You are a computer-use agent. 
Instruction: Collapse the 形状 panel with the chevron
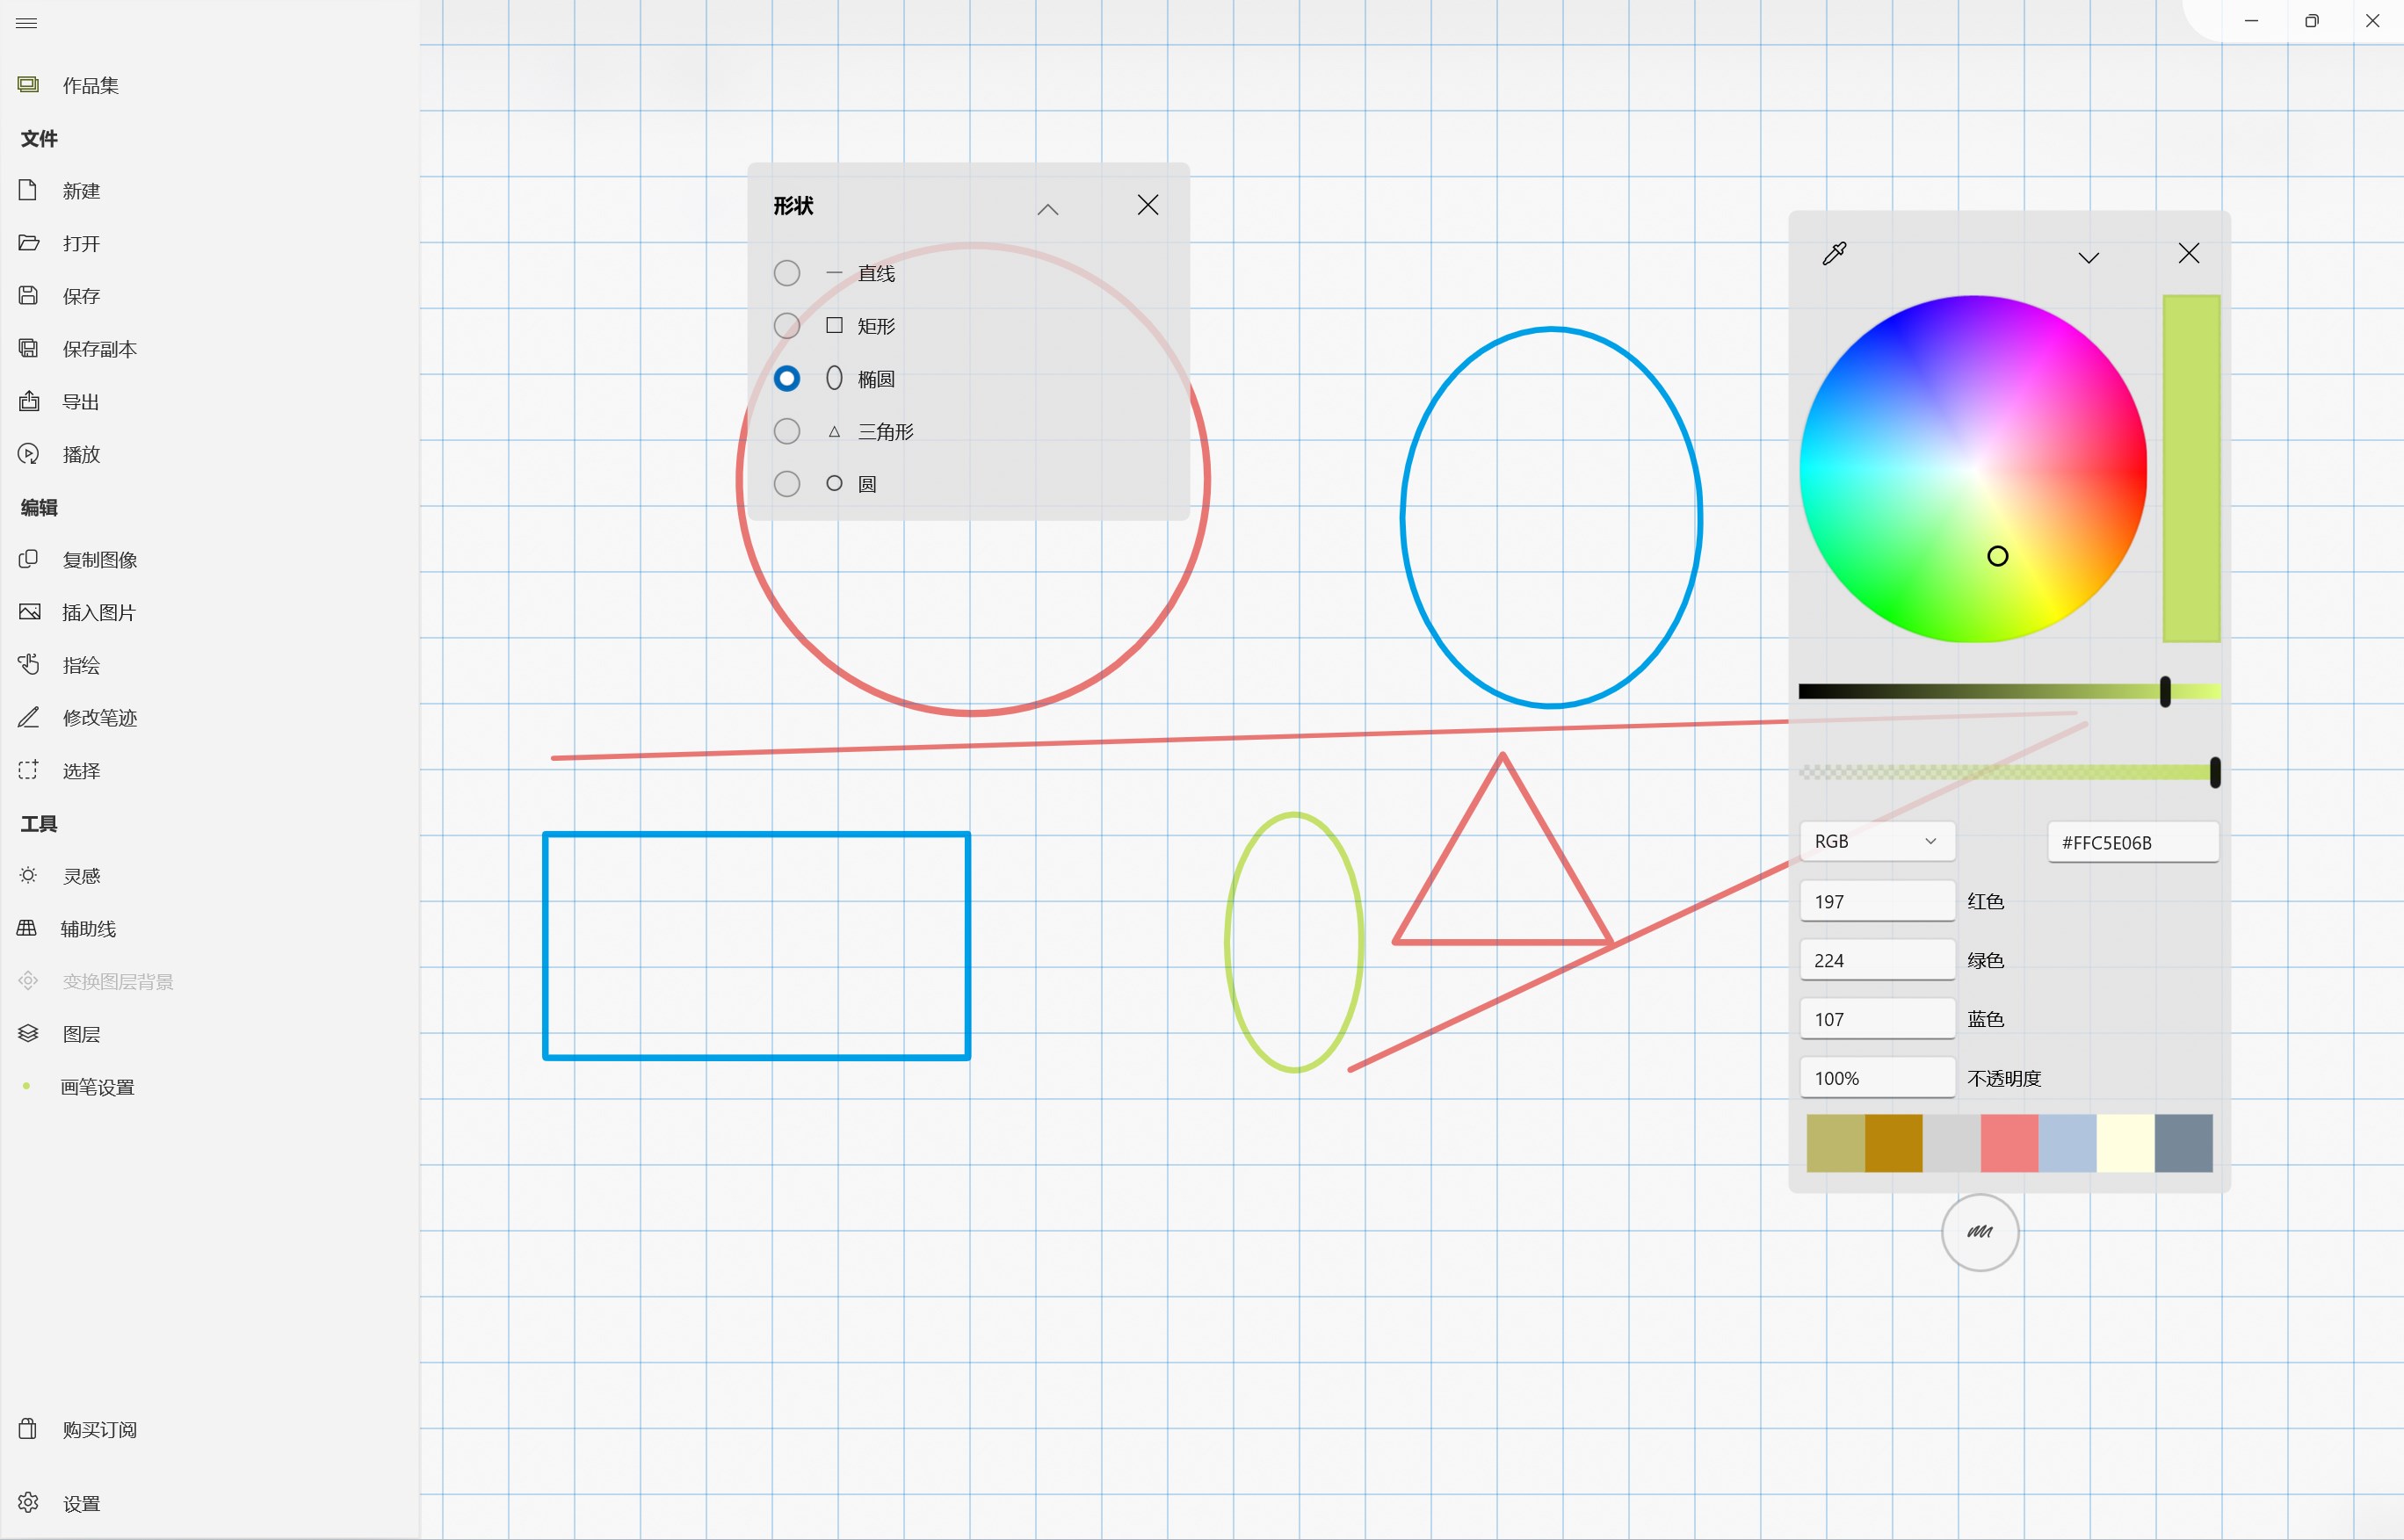1048,209
